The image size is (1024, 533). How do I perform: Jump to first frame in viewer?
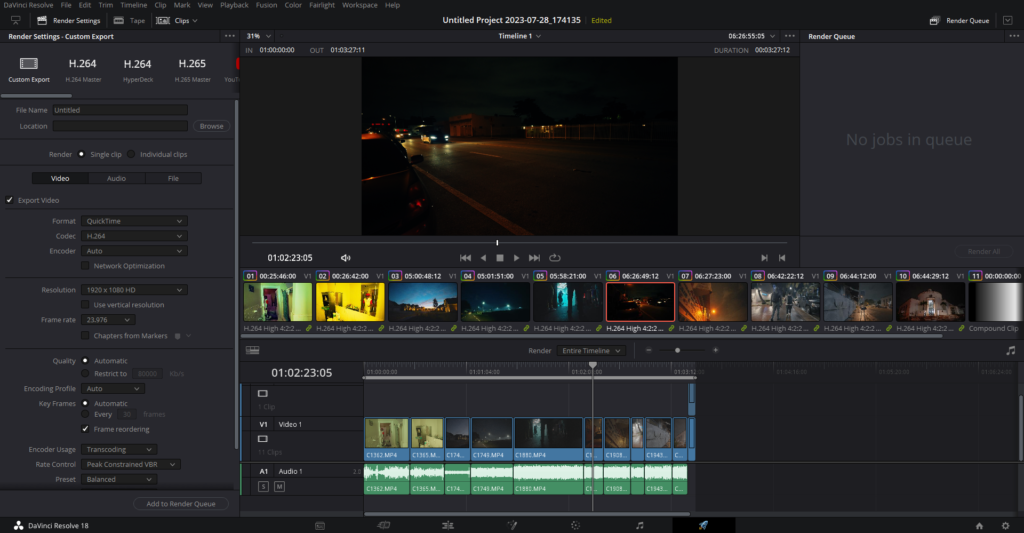pyautogui.click(x=465, y=258)
